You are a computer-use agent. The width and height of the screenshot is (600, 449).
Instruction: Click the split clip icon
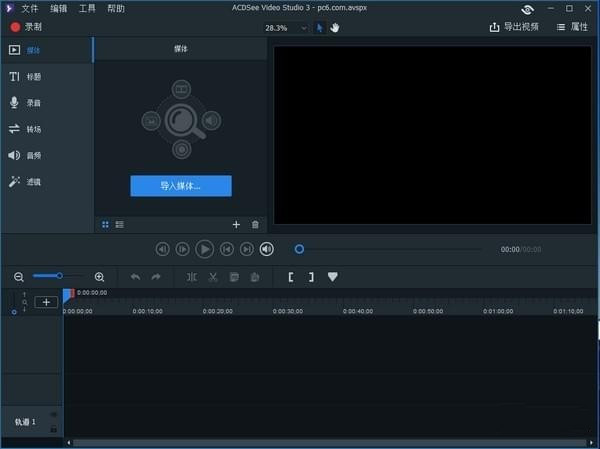(x=192, y=277)
